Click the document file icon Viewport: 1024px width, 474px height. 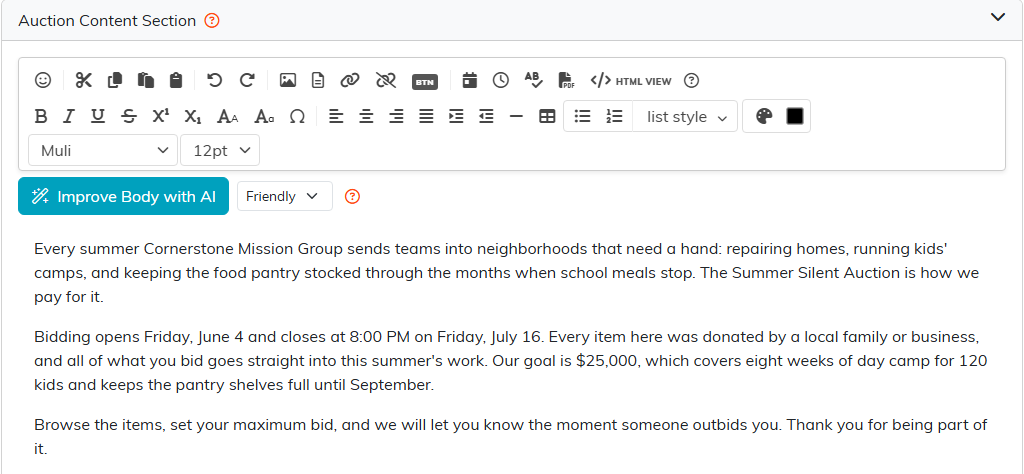tap(317, 80)
